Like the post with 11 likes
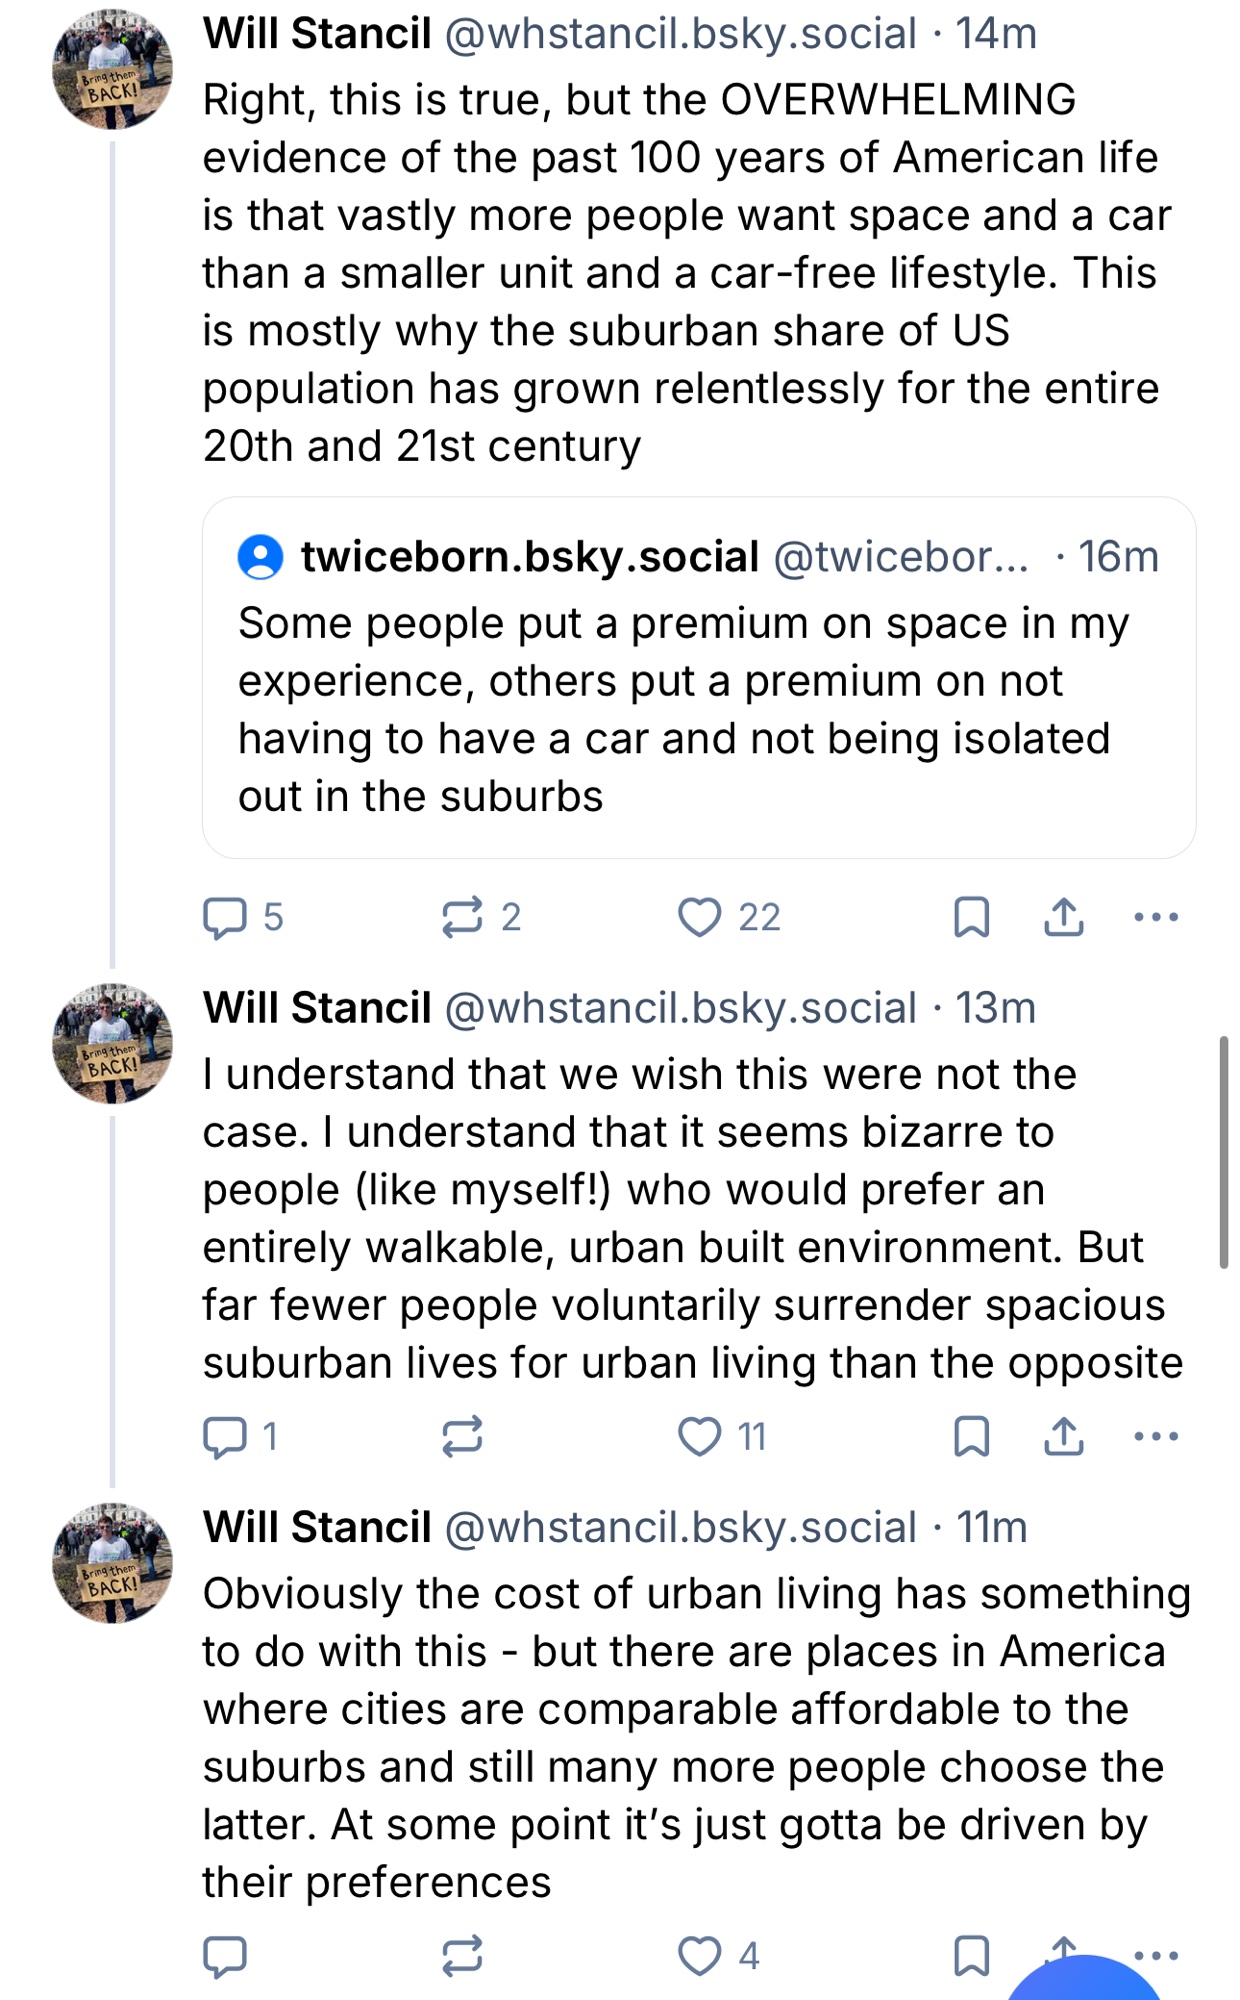The height and width of the screenshot is (2000, 1240). pos(699,1437)
